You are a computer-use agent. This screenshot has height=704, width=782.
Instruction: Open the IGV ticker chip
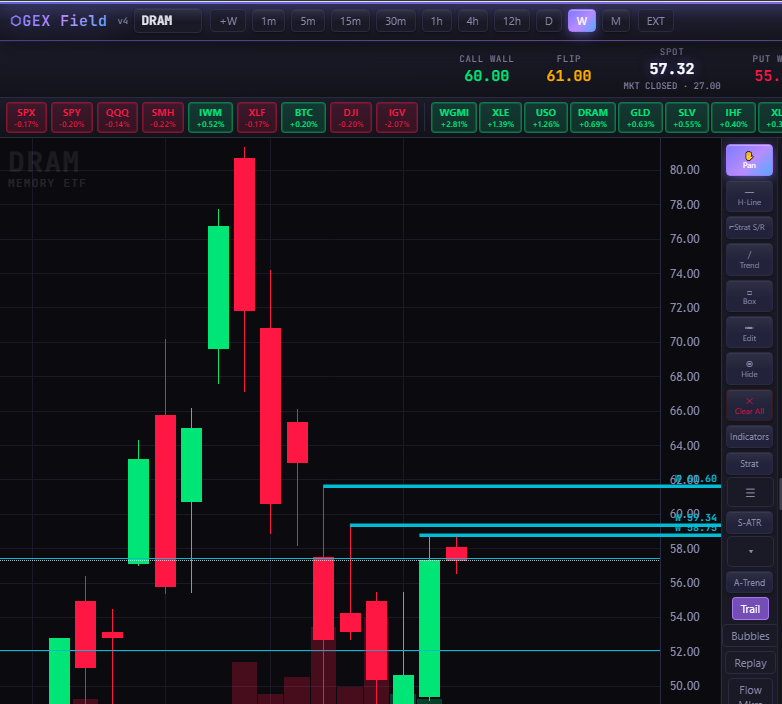[397, 118]
